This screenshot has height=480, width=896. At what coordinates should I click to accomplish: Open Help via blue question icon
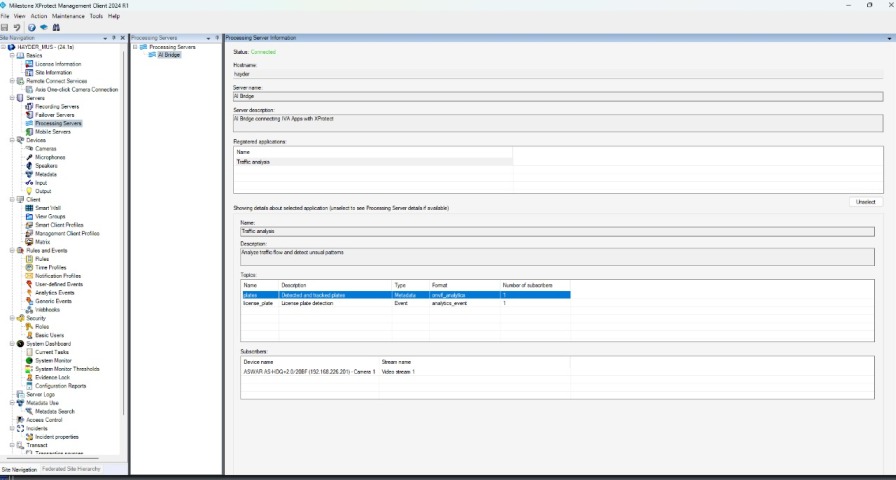tap(31, 27)
